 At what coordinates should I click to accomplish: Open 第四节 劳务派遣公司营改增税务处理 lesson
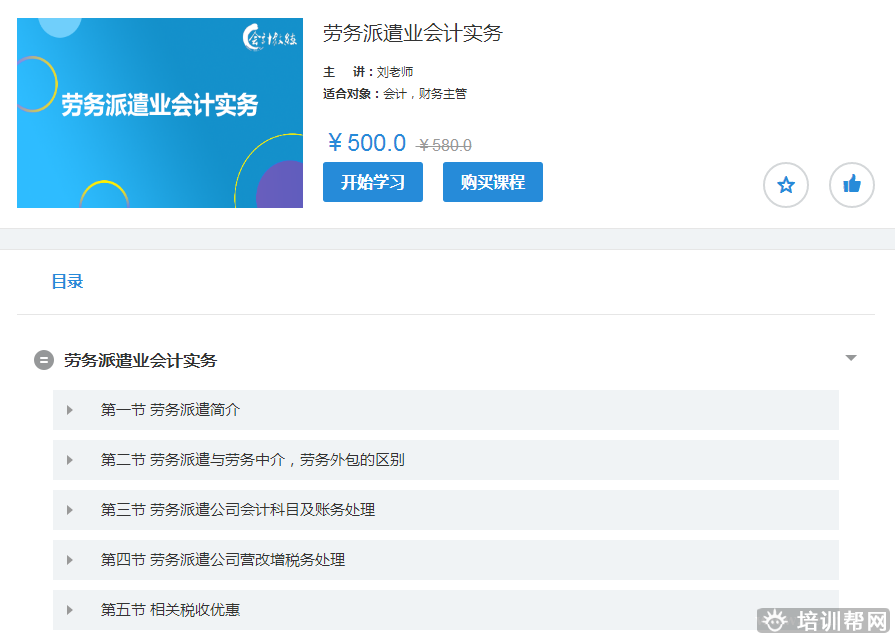(x=223, y=560)
